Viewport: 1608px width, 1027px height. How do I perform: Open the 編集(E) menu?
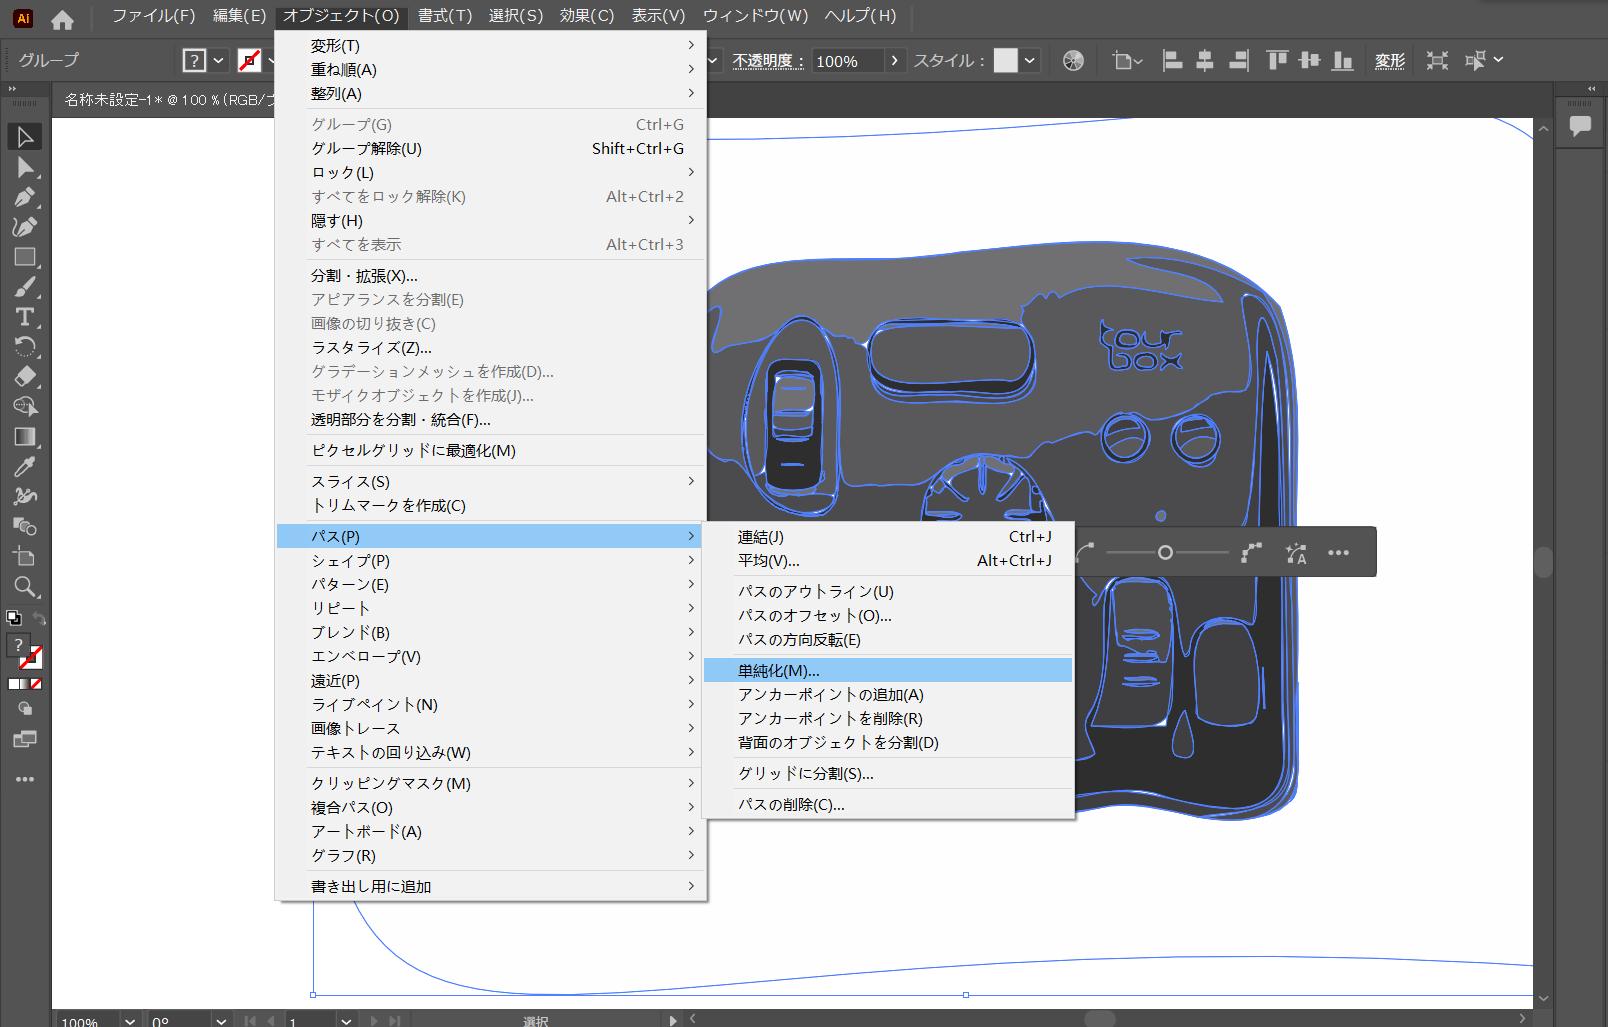pyautogui.click(x=240, y=16)
